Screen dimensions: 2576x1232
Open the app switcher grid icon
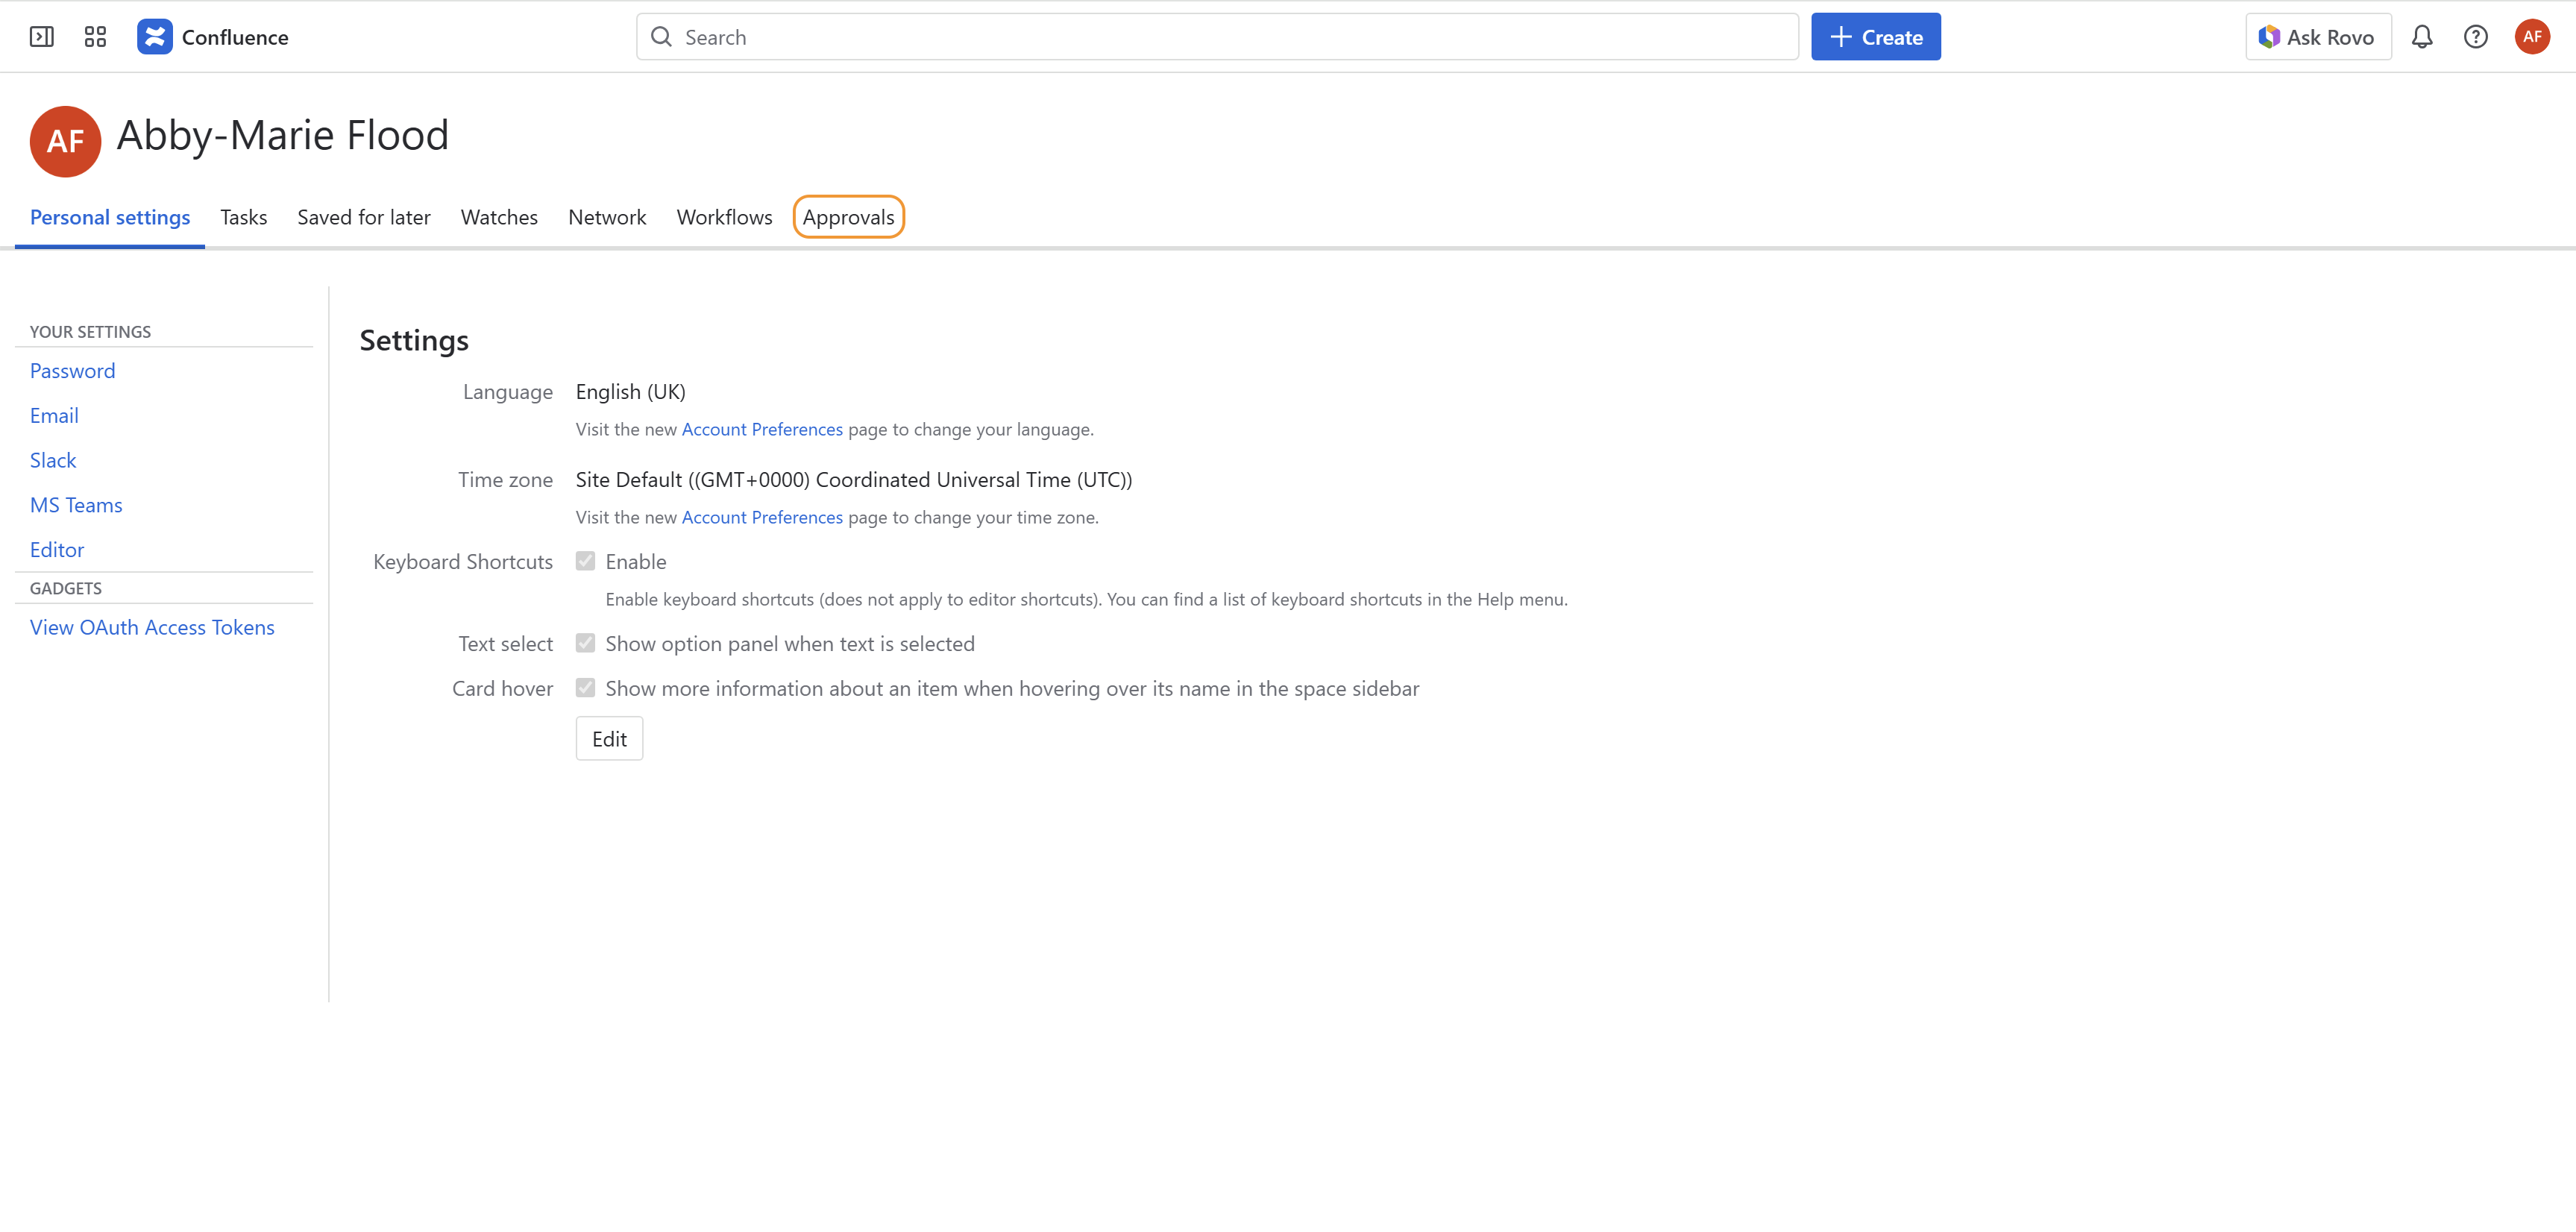tap(95, 36)
